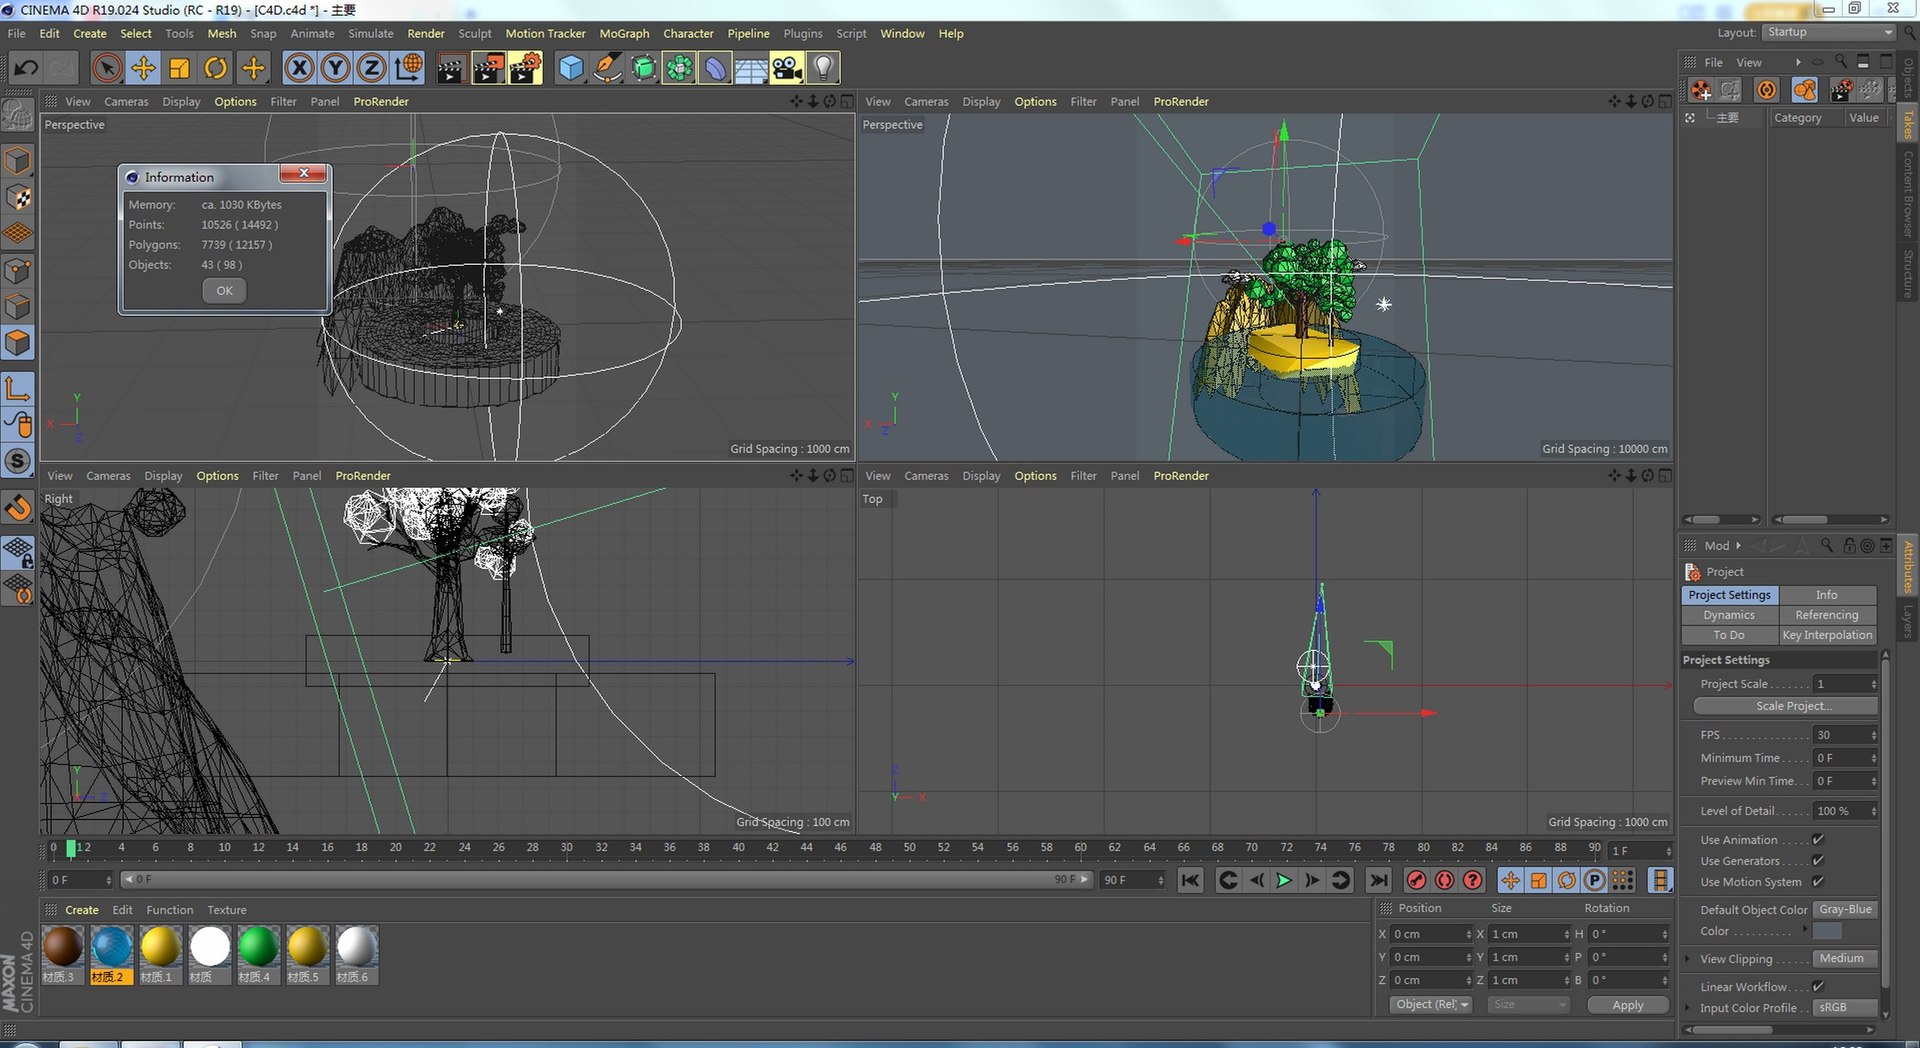The width and height of the screenshot is (1920, 1048).
Task: Click Render View clapperboard icon
Action: (451, 68)
